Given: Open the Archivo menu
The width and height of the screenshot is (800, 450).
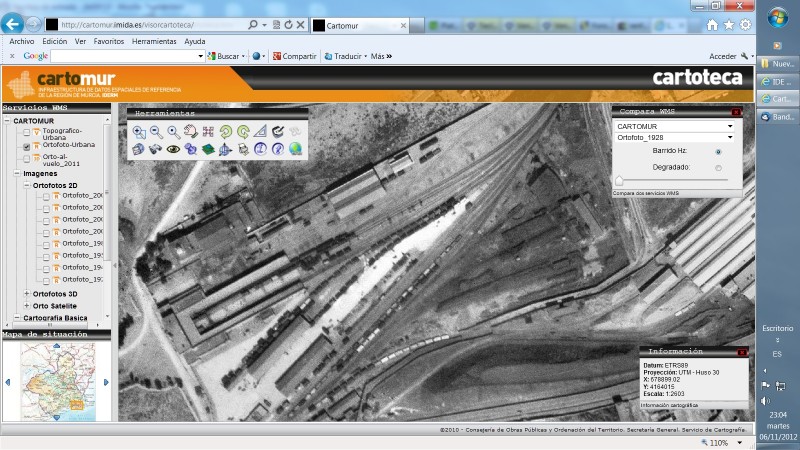Looking at the screenshot, I should (21, 41).
